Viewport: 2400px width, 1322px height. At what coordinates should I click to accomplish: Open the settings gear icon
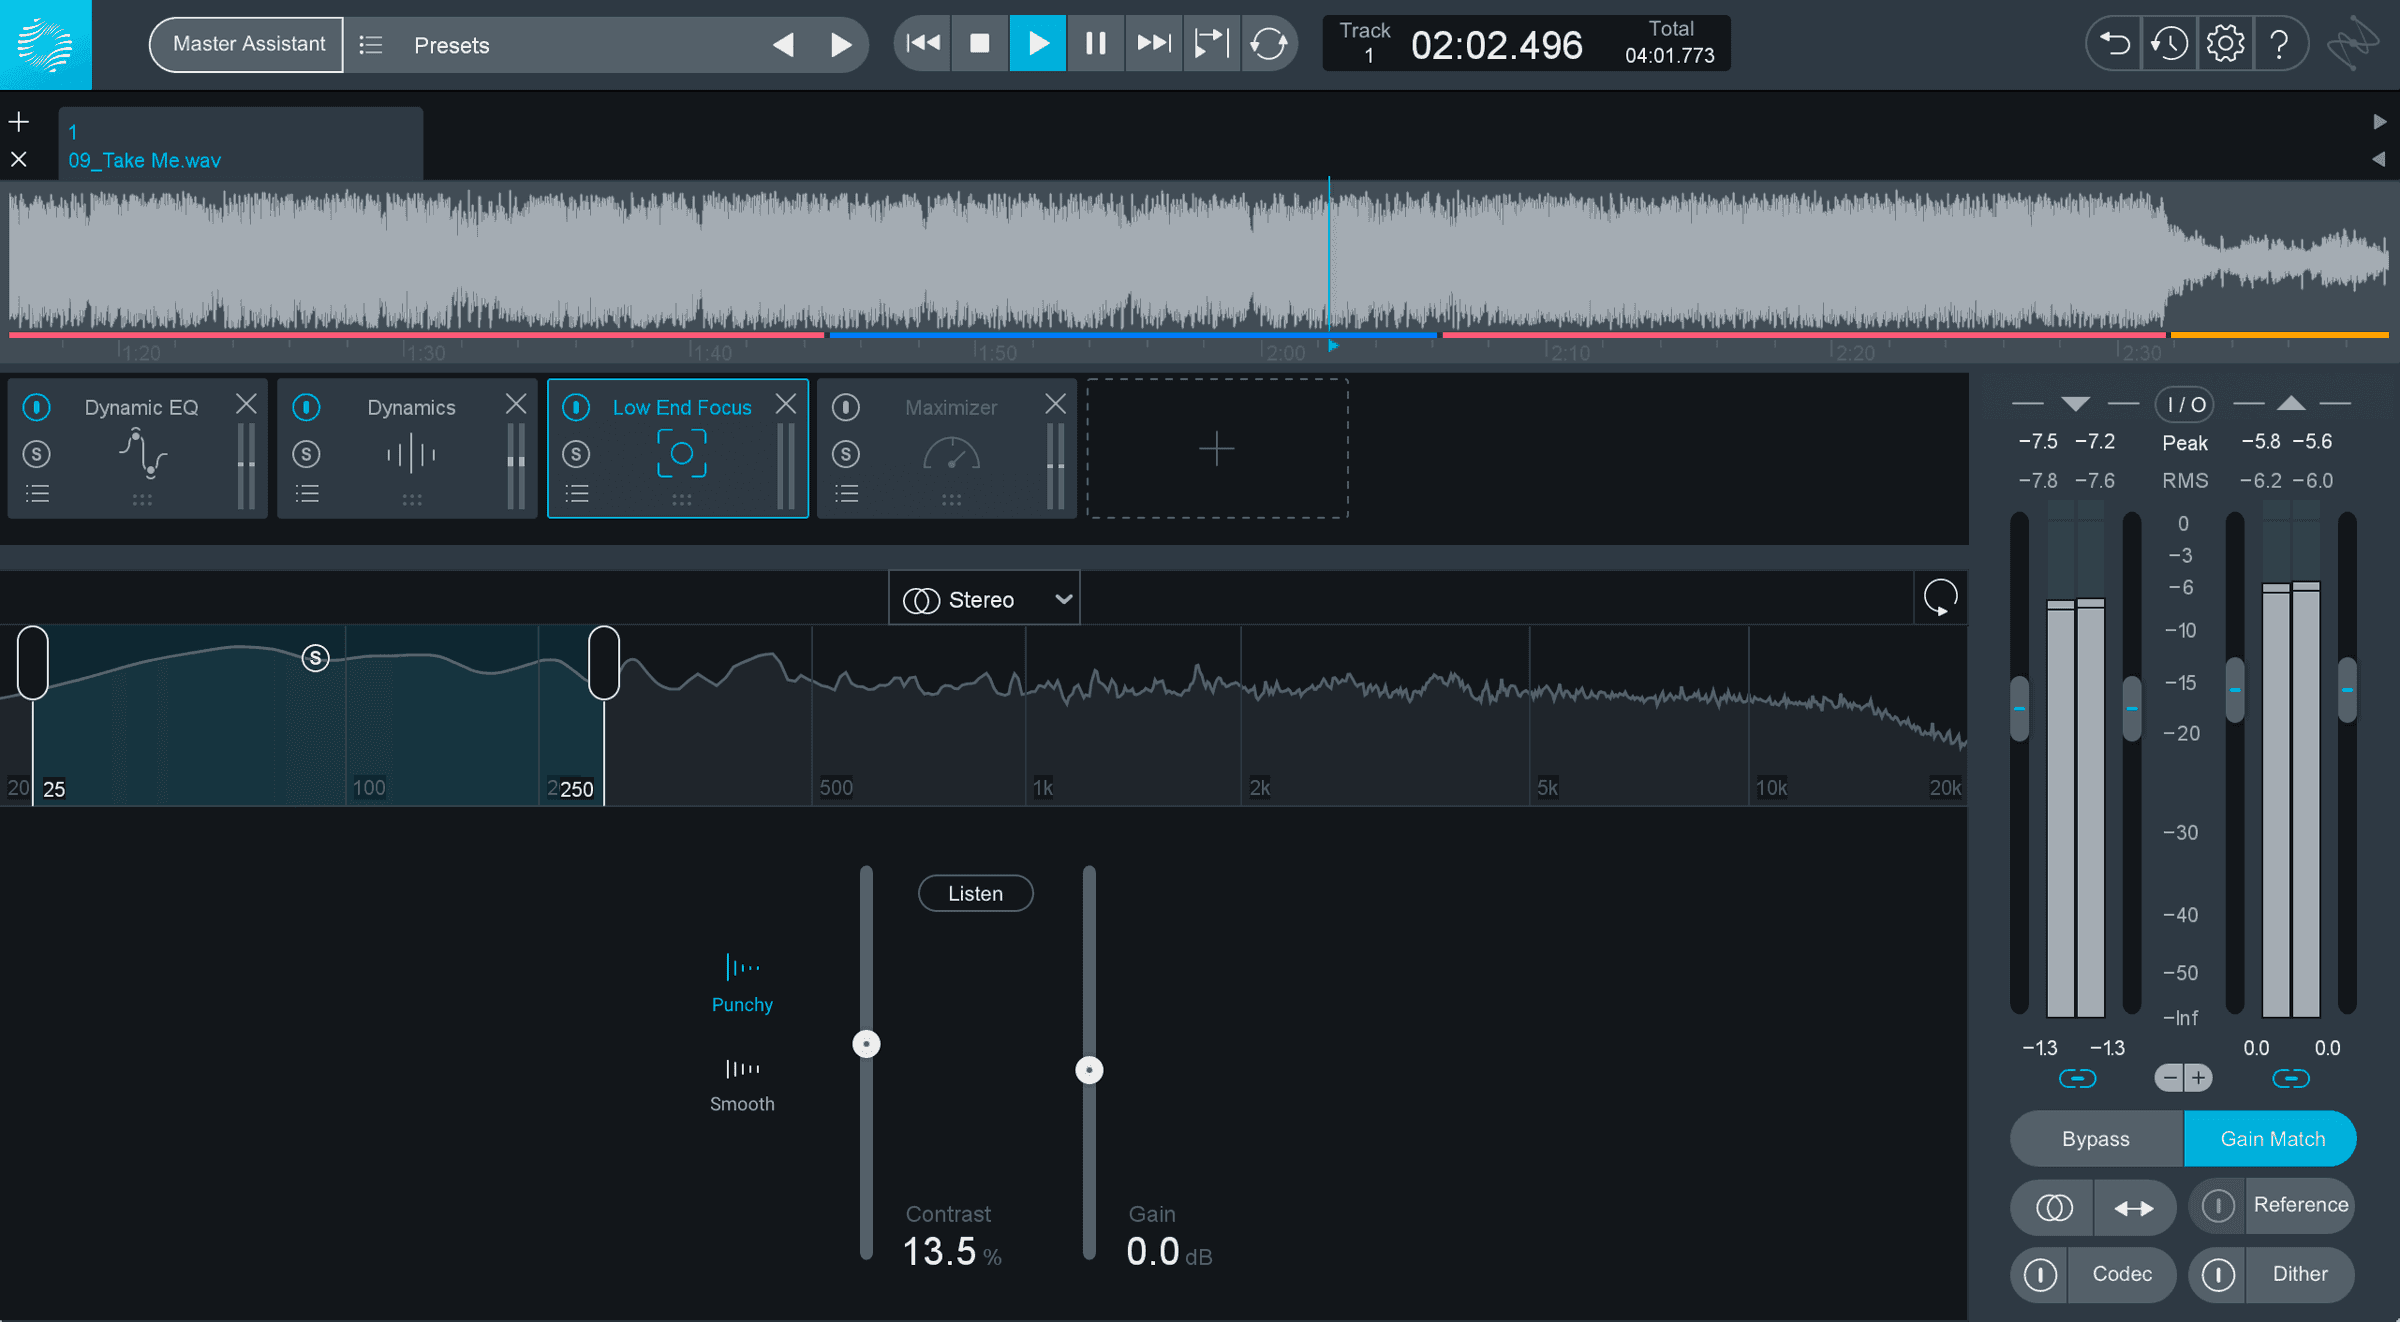2225,44
